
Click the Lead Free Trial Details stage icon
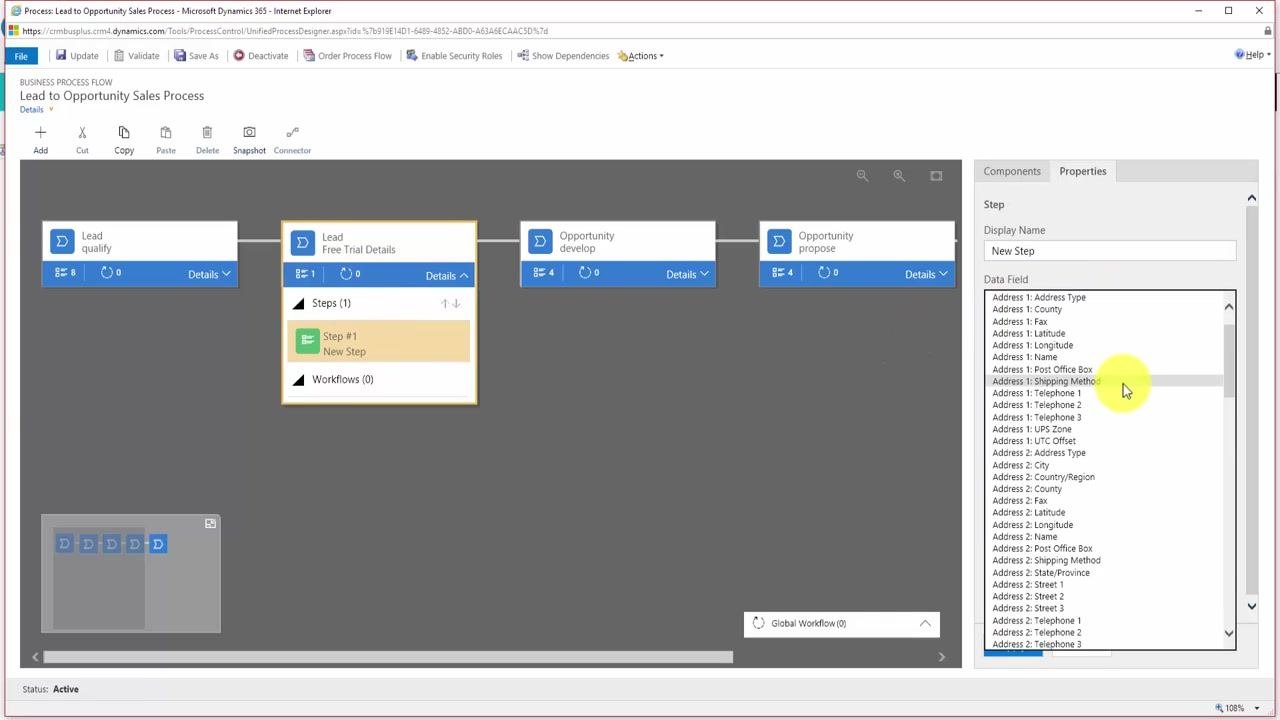302,243
